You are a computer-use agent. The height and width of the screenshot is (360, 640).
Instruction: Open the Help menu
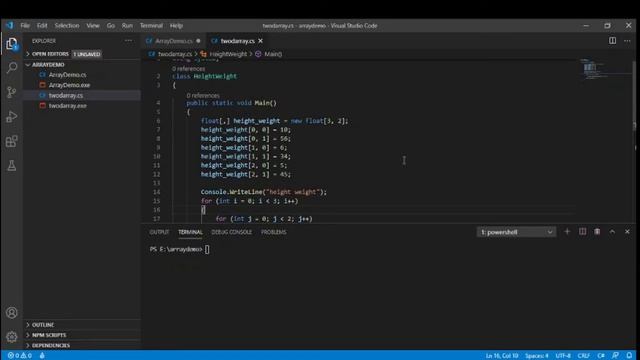176,25
